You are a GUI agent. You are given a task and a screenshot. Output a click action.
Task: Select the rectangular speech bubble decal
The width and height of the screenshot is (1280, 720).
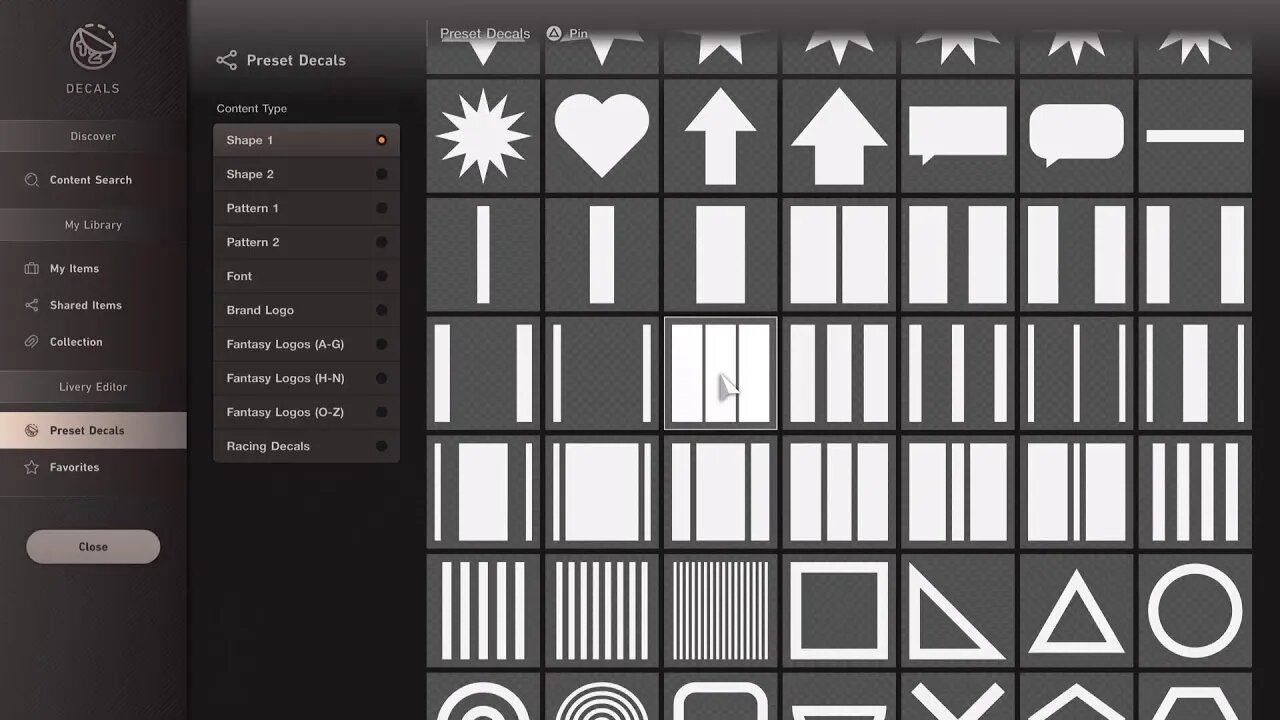957,136
